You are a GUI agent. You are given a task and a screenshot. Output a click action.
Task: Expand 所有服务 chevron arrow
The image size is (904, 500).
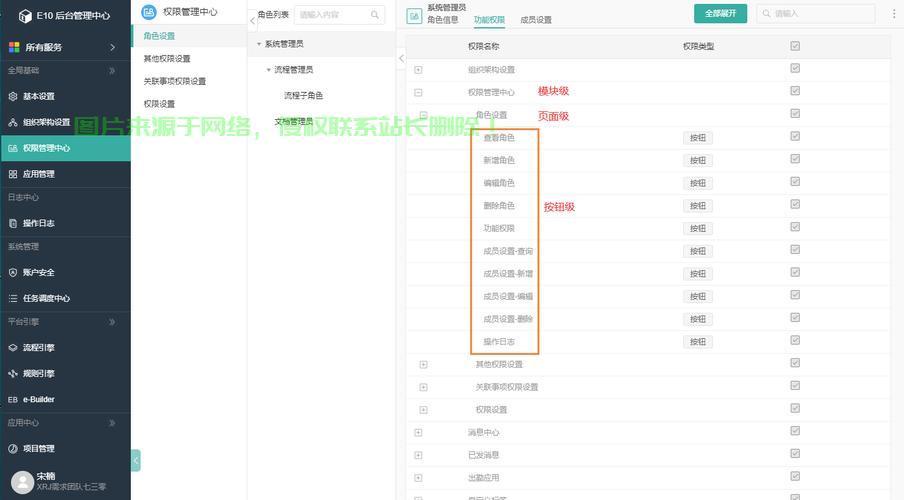click(x=112, y=47)
